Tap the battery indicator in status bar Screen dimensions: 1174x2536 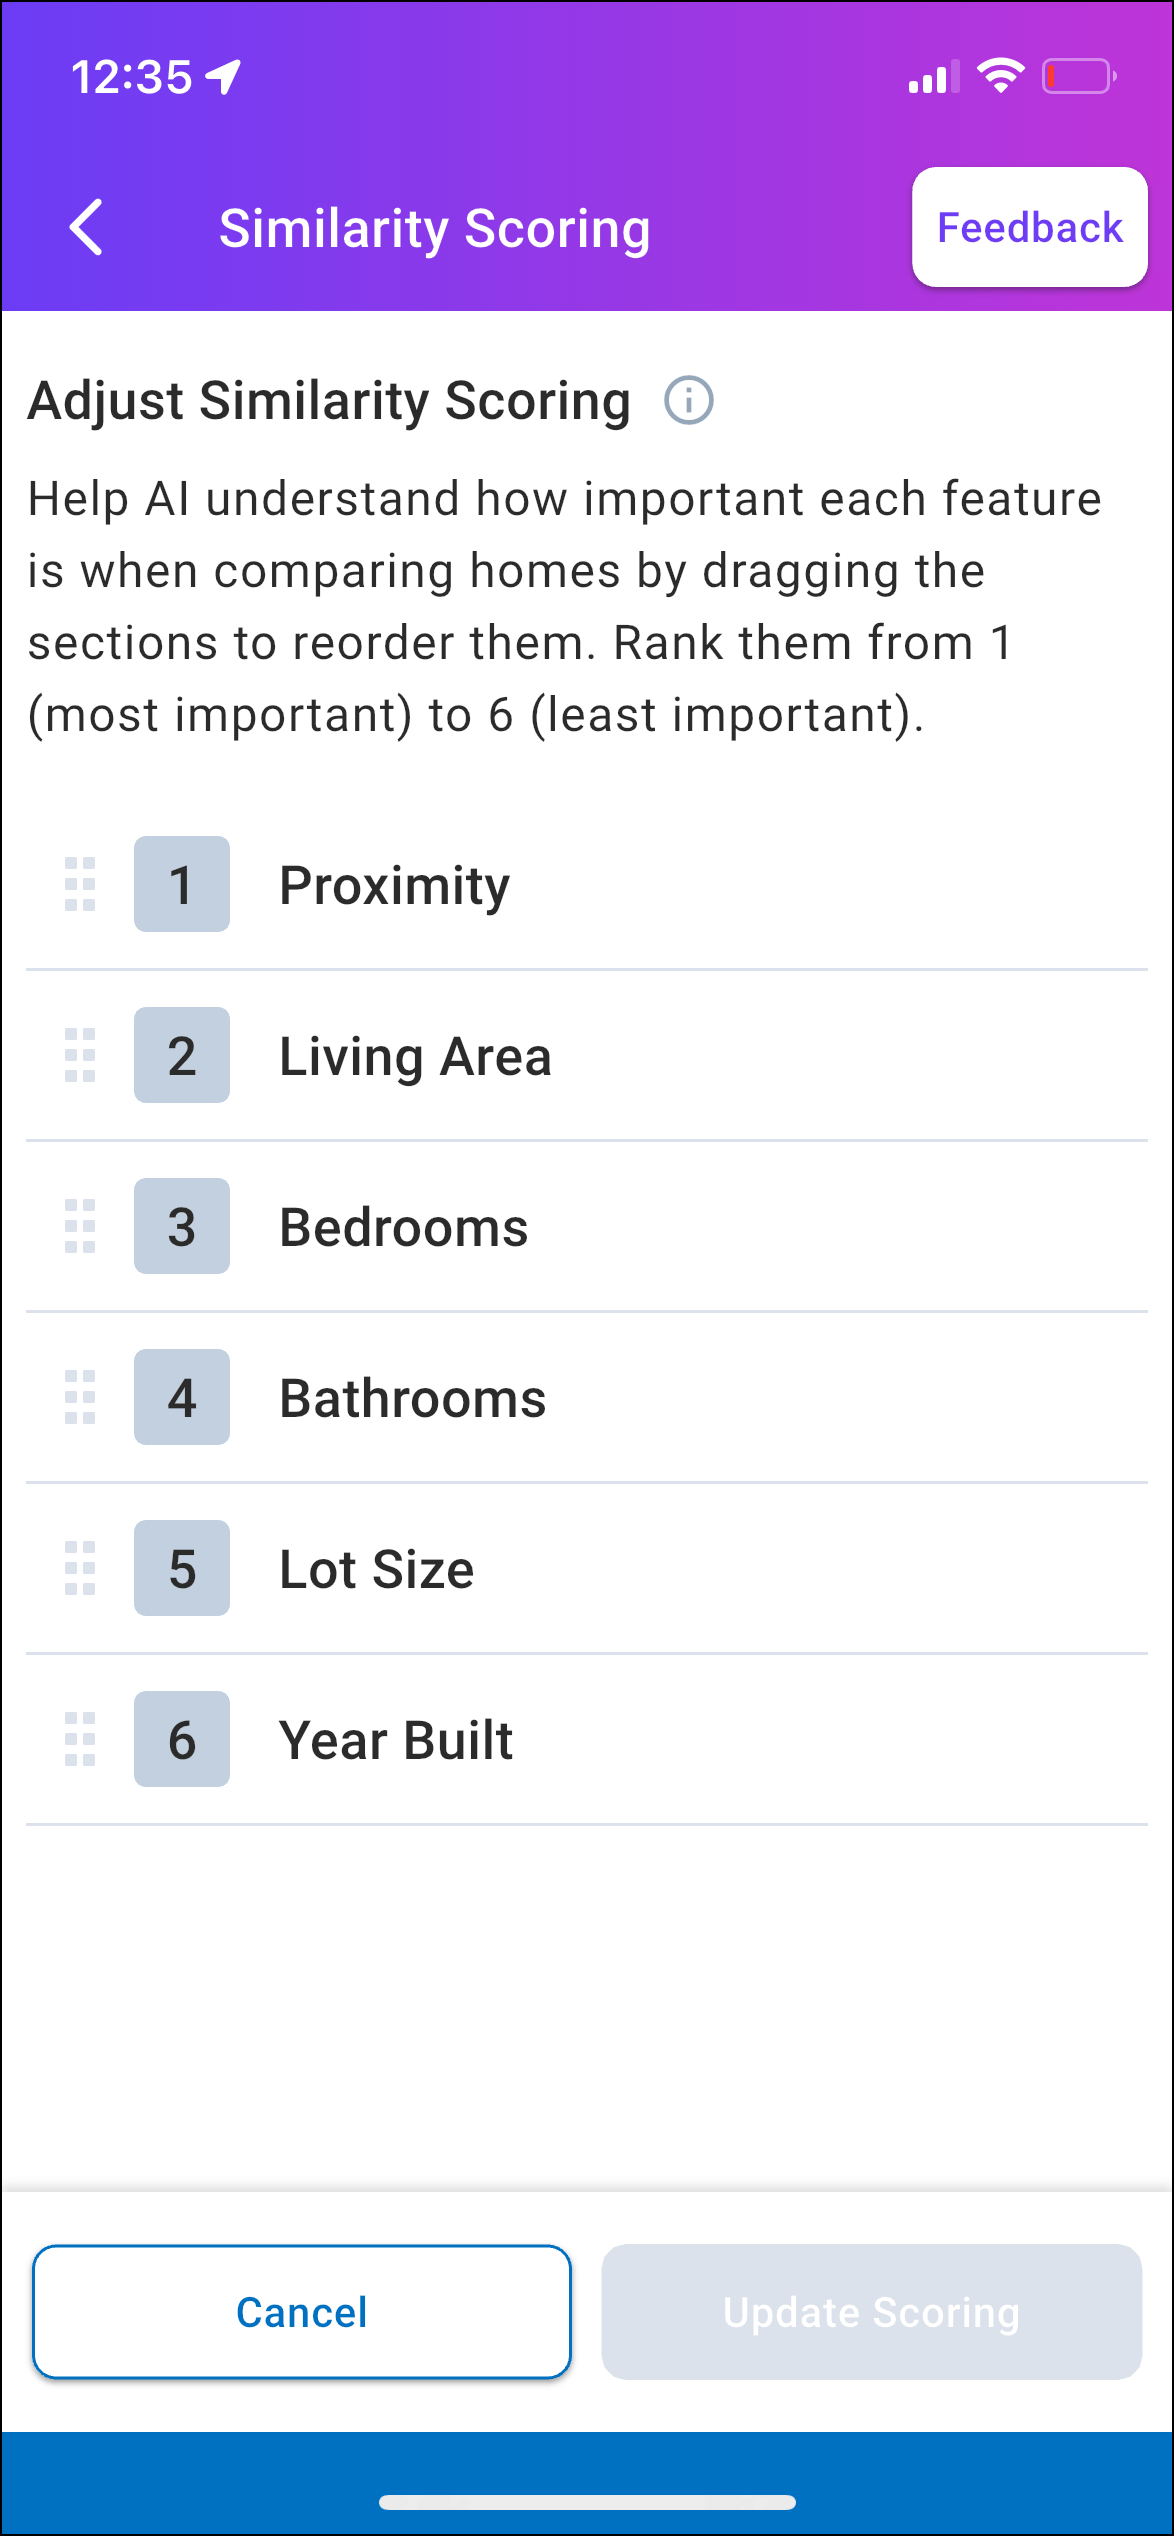click(x=1078, y=77)
